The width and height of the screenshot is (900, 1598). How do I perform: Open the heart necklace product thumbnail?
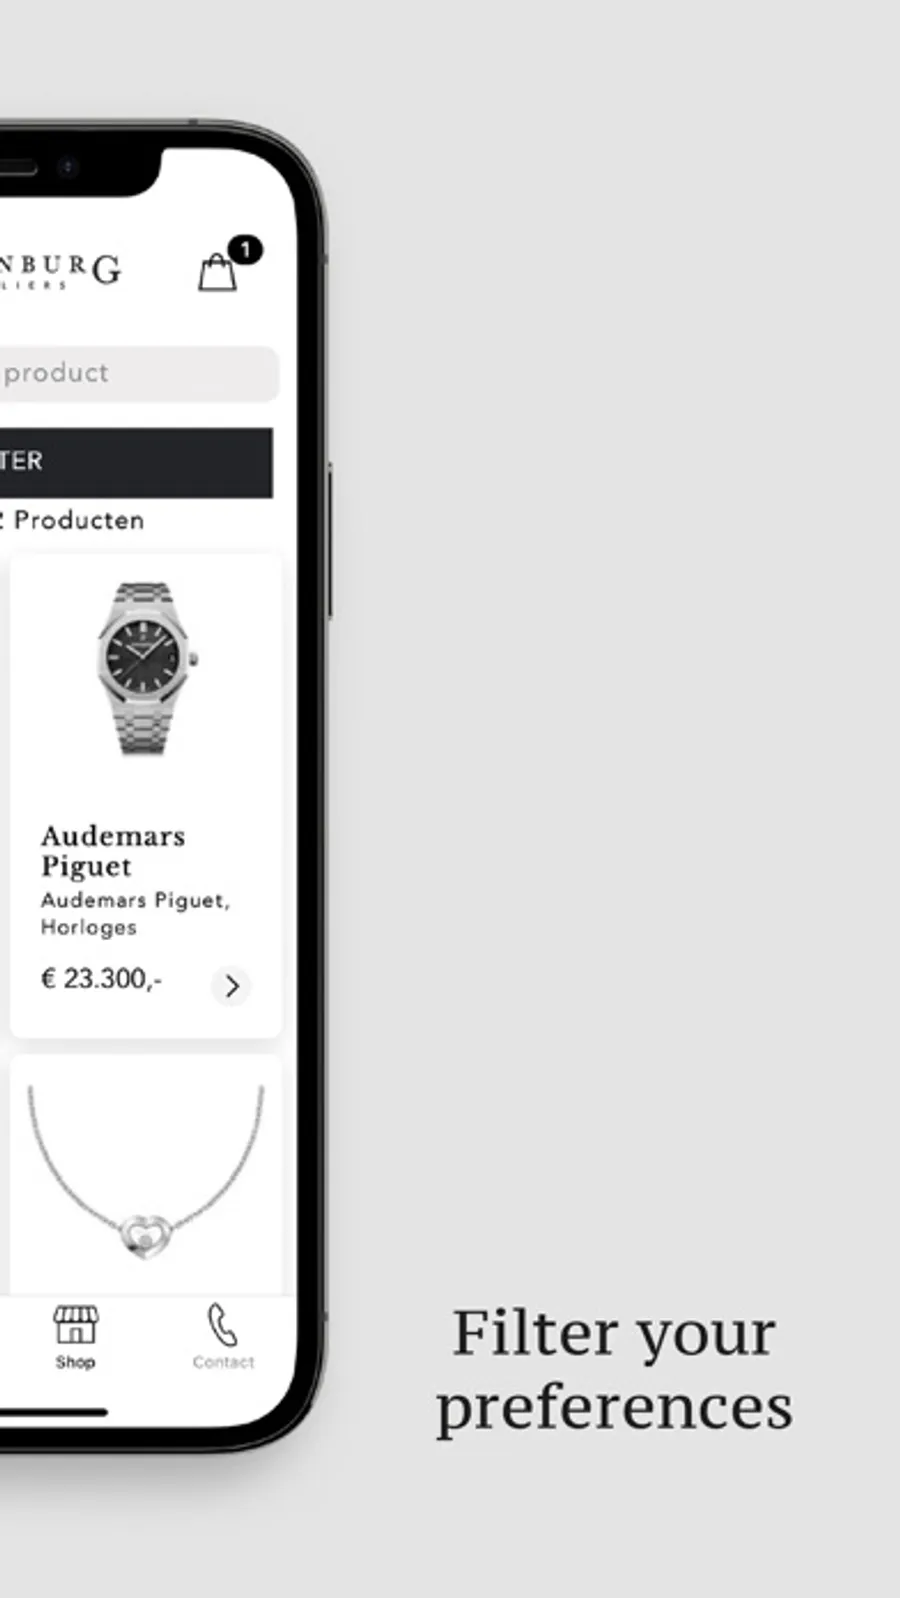pos(146,1172)
